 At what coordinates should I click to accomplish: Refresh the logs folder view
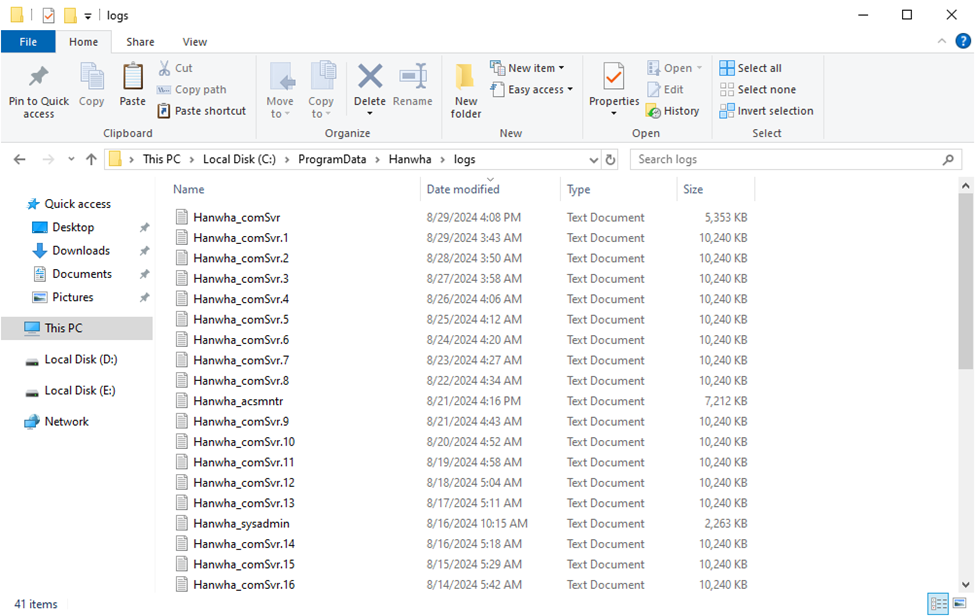pyautogui.click(x=611, y=159)
